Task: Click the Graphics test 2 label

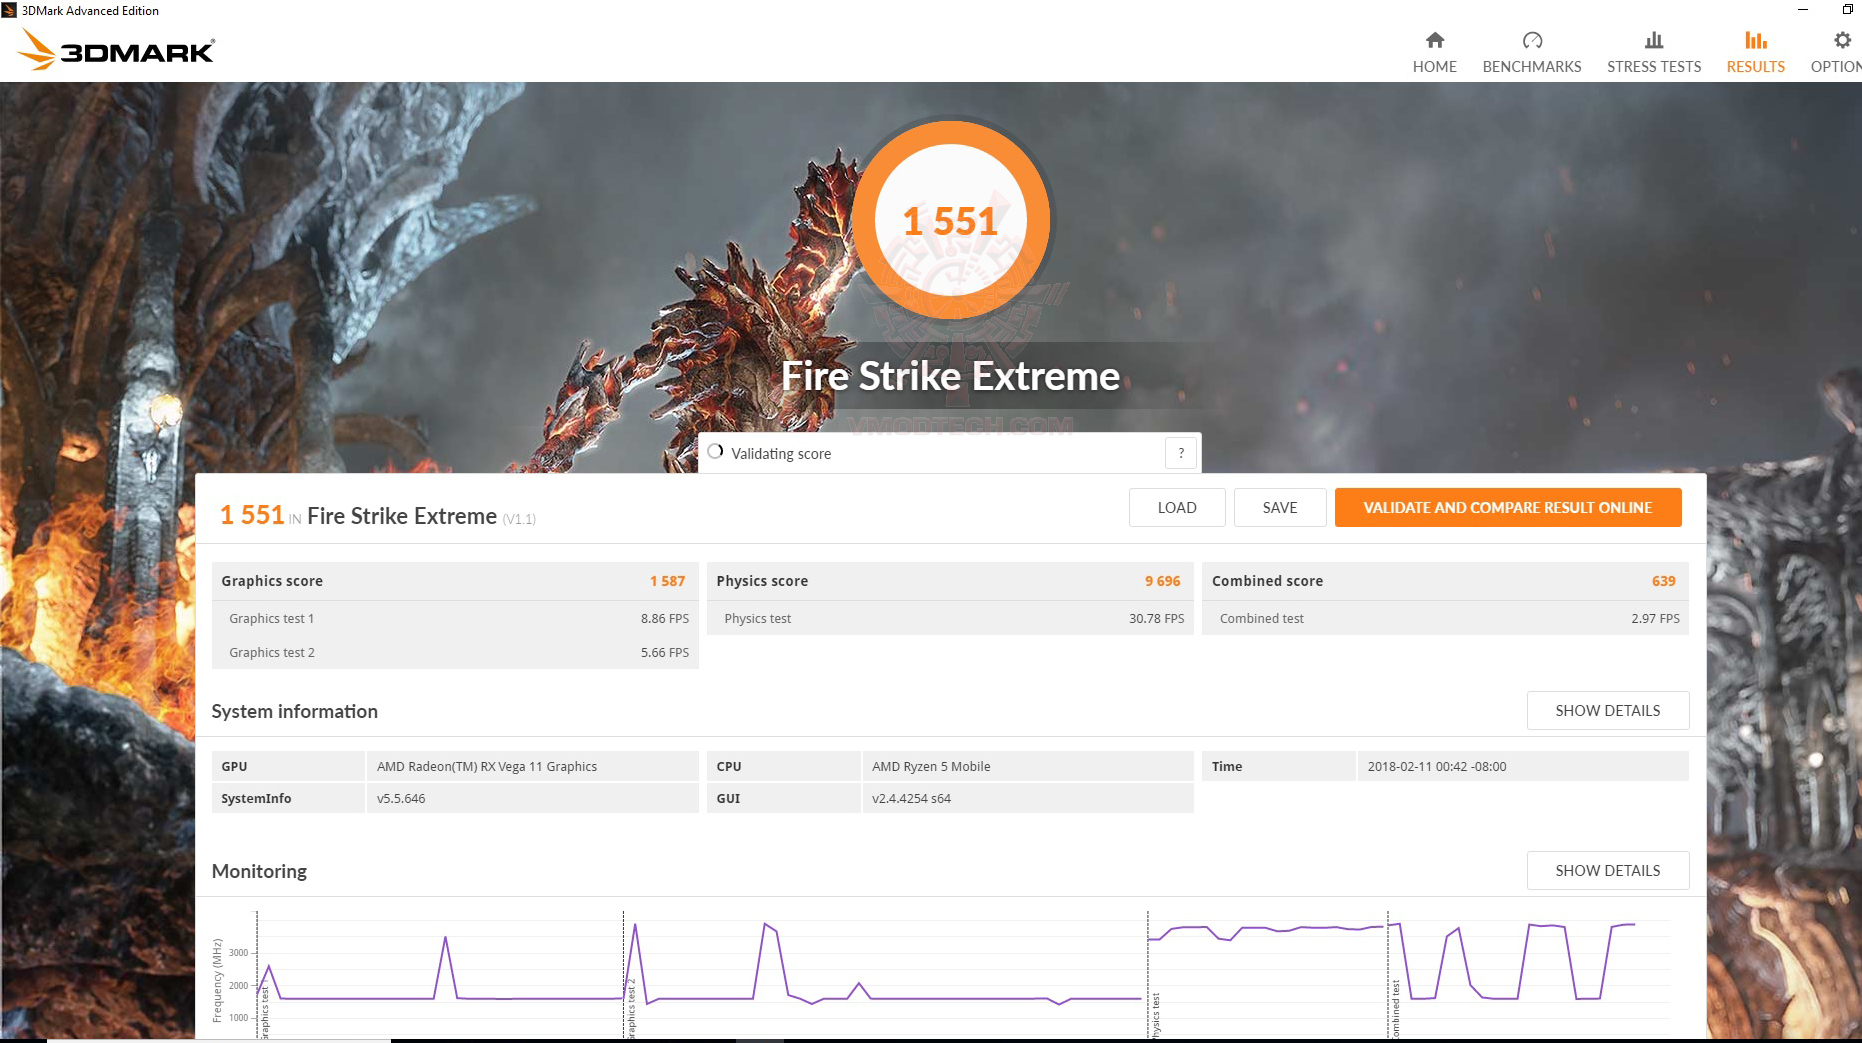Action: click(x=272, y=653)
